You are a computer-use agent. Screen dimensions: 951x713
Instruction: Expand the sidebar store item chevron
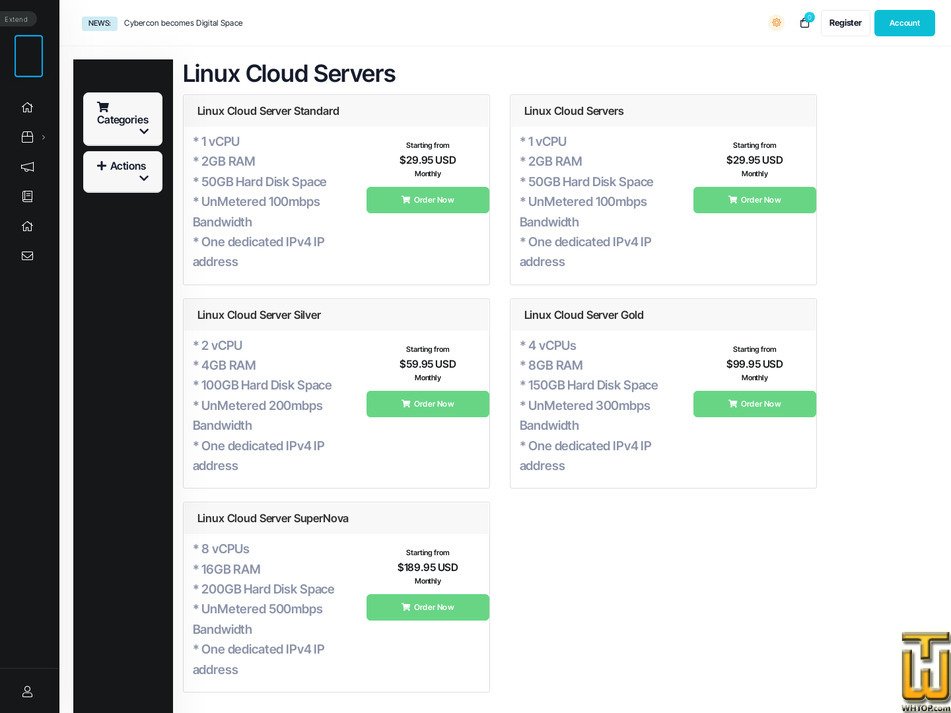coord(44,137)
